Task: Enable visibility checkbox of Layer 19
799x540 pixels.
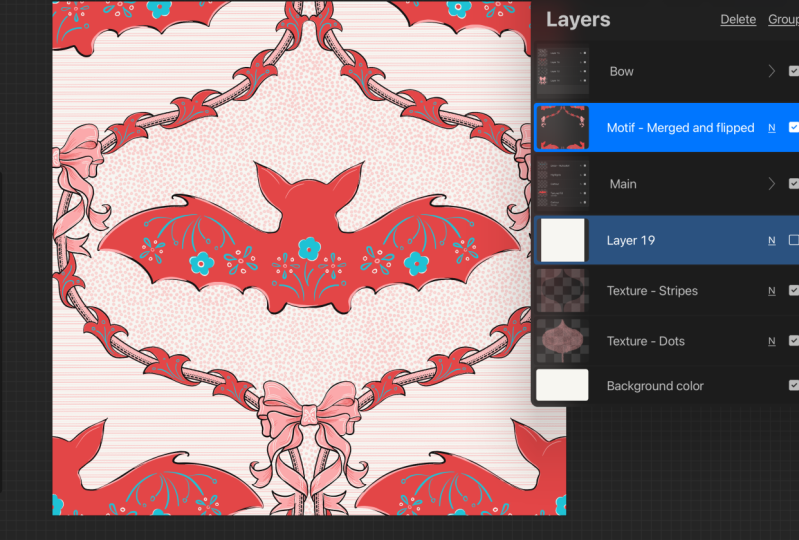Action: pos(794,240)
